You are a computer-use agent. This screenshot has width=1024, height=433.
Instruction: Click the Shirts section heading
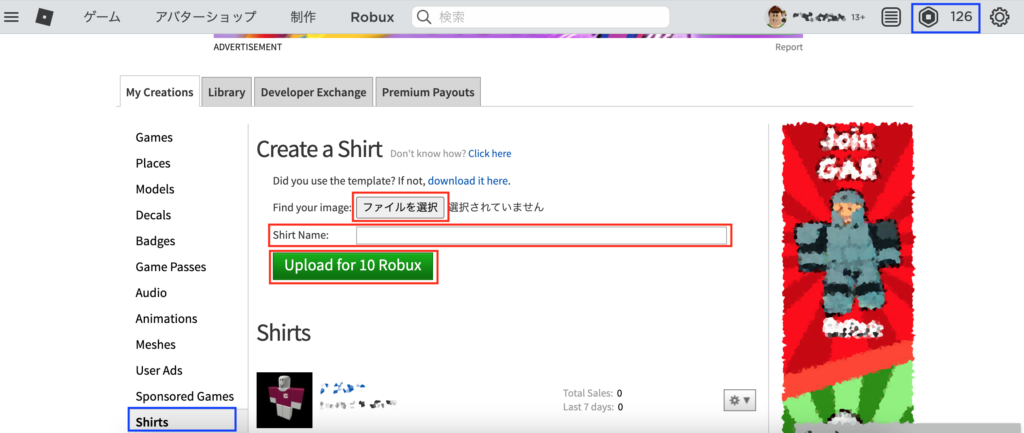[283, 332]
